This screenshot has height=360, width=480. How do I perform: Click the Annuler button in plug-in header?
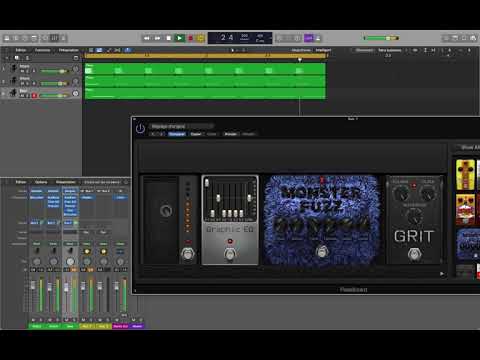click(231, 134)
